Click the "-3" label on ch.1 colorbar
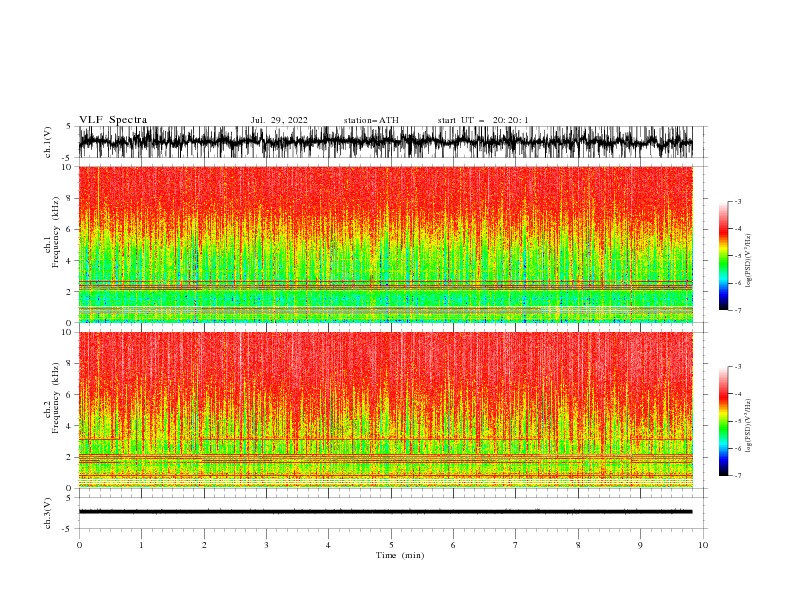 point(737,201)
